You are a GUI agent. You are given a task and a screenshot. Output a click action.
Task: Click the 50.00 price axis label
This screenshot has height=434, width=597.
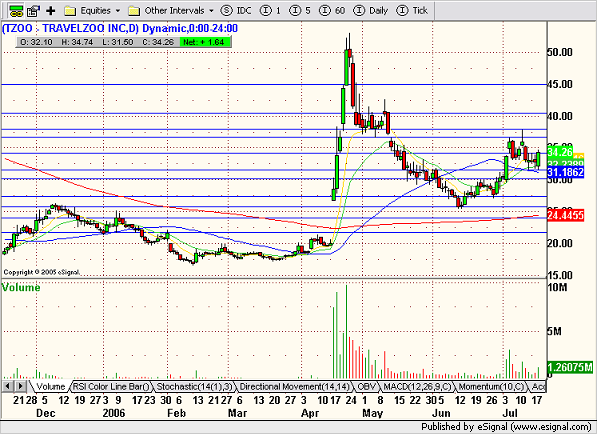[x=560, y=52]
